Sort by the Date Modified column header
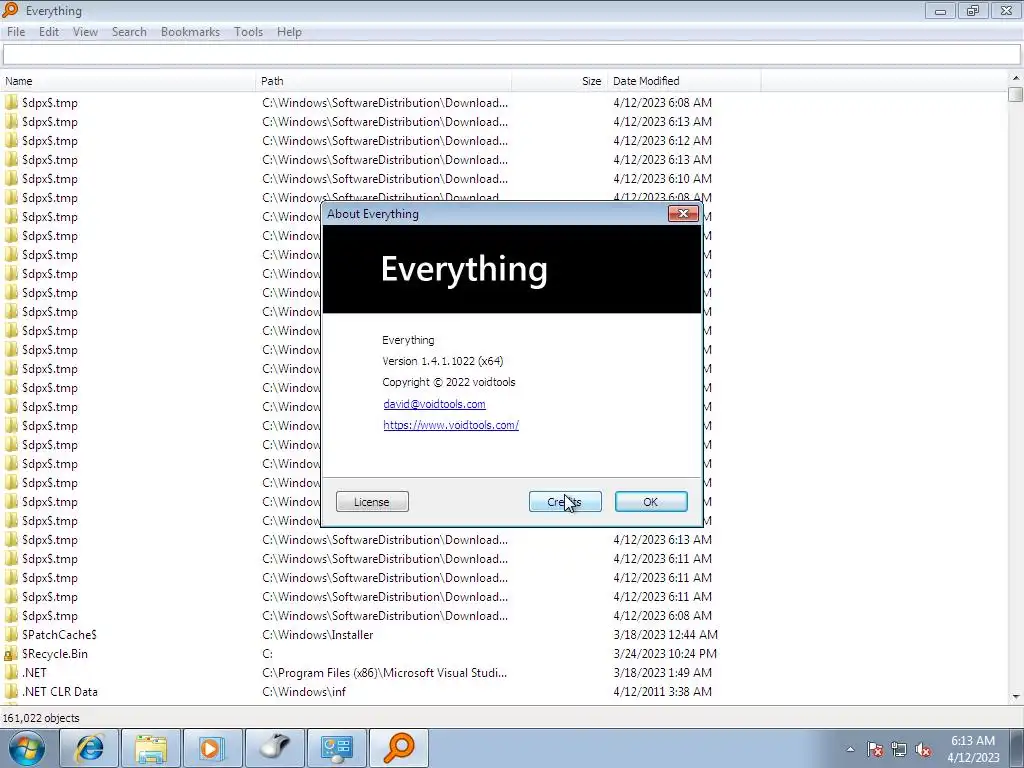The width and height of the screenshot is (1024, 768). pyautogui.click(x=684, y=81)
